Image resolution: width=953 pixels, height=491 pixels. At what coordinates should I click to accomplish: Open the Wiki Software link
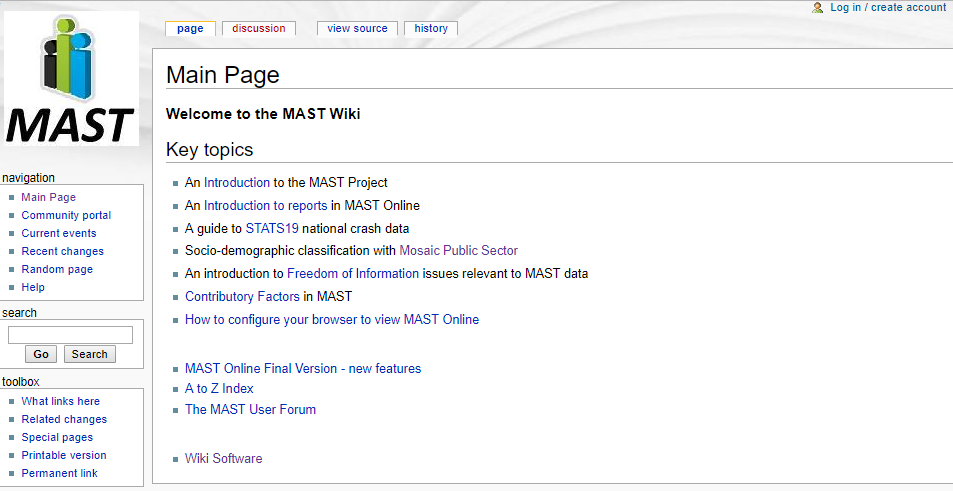click(x=224, y=458)
